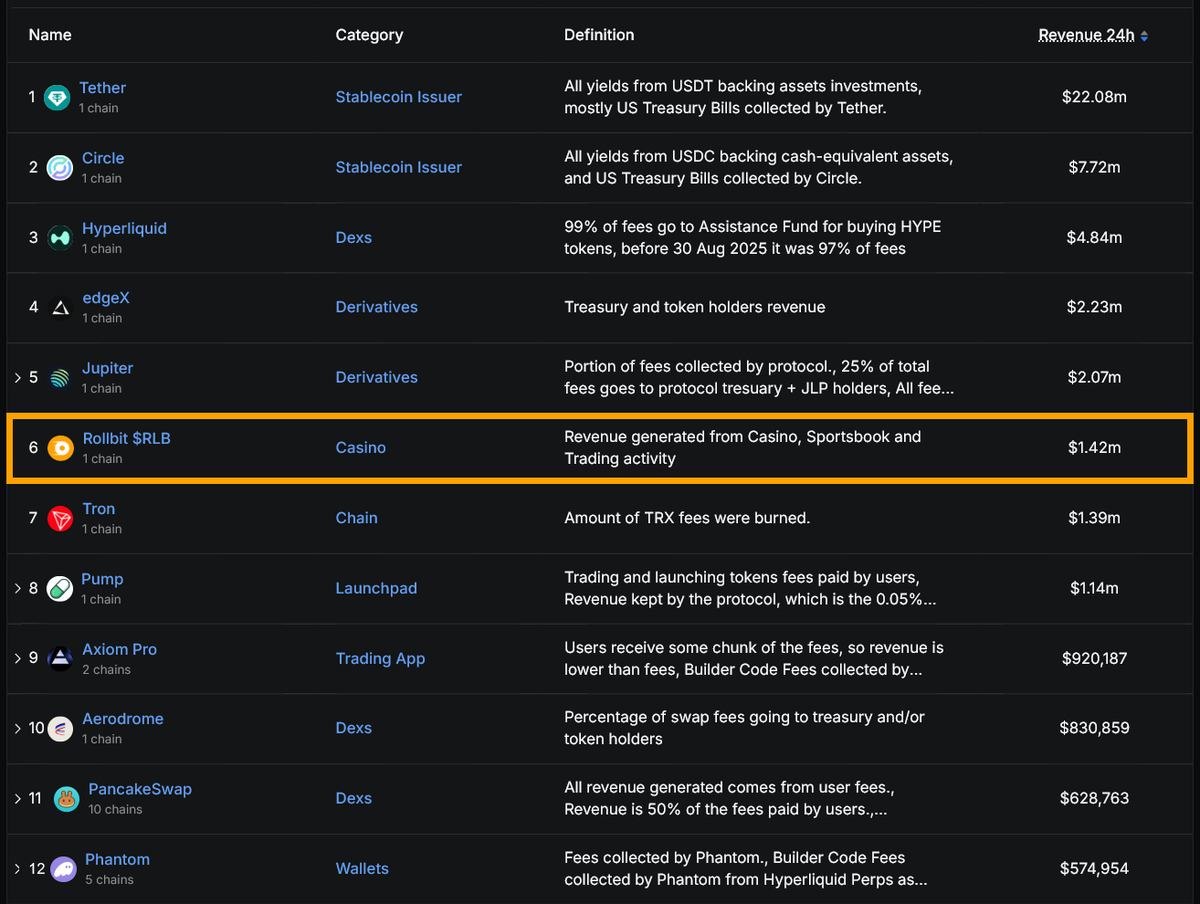Expand the Pump row chevron
The image size is (1200, 904).
click(17, 588)
